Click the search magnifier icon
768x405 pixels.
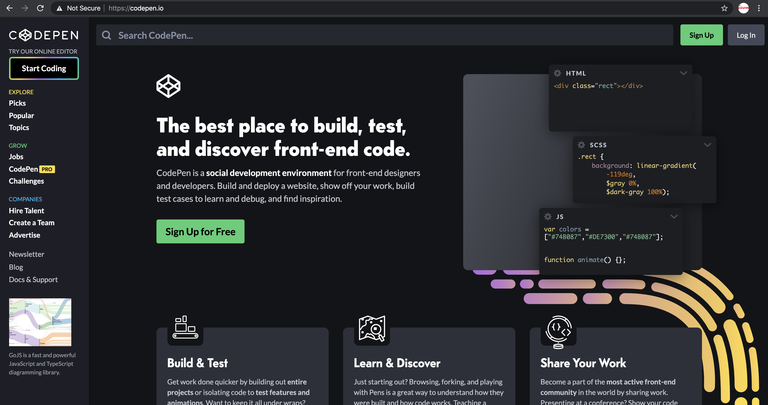click(106, 35)
